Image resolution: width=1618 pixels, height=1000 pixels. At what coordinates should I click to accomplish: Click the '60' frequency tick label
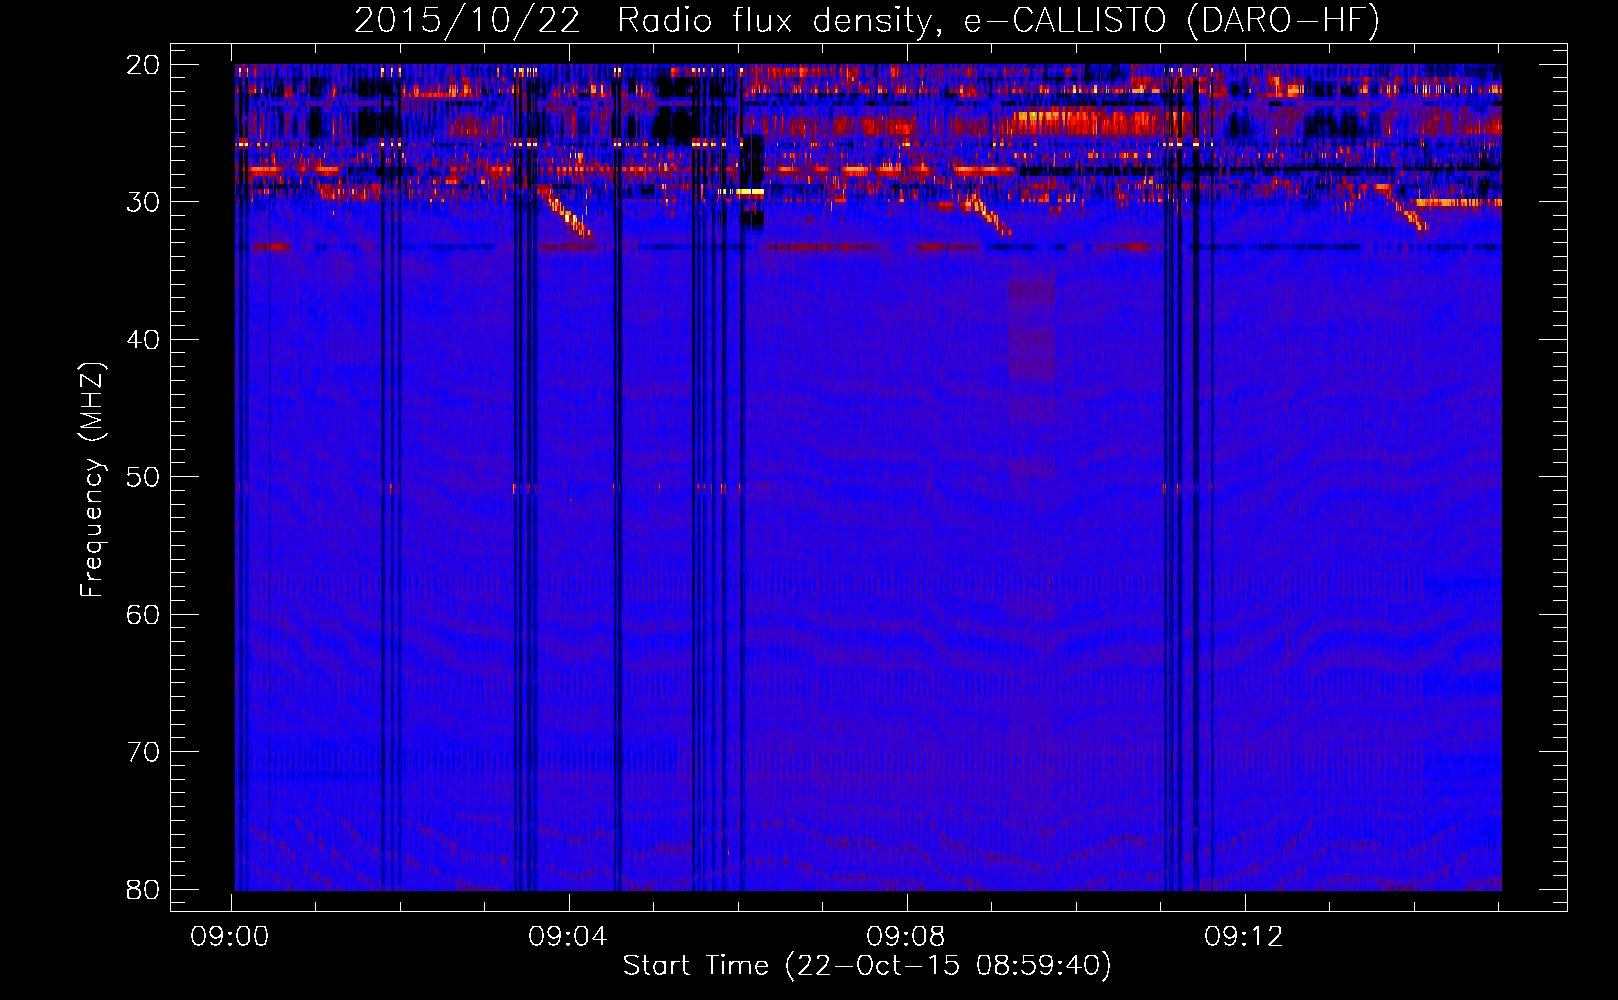(x=143, y=615)
